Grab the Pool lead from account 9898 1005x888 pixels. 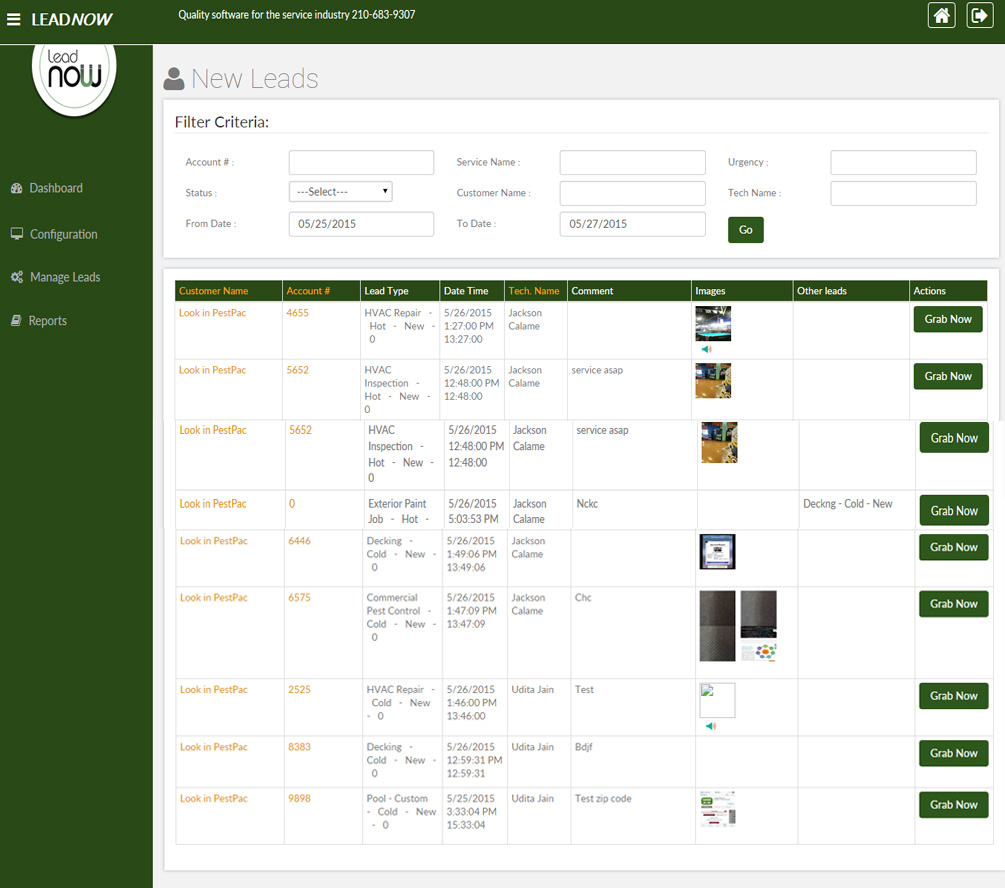[953, 804]
